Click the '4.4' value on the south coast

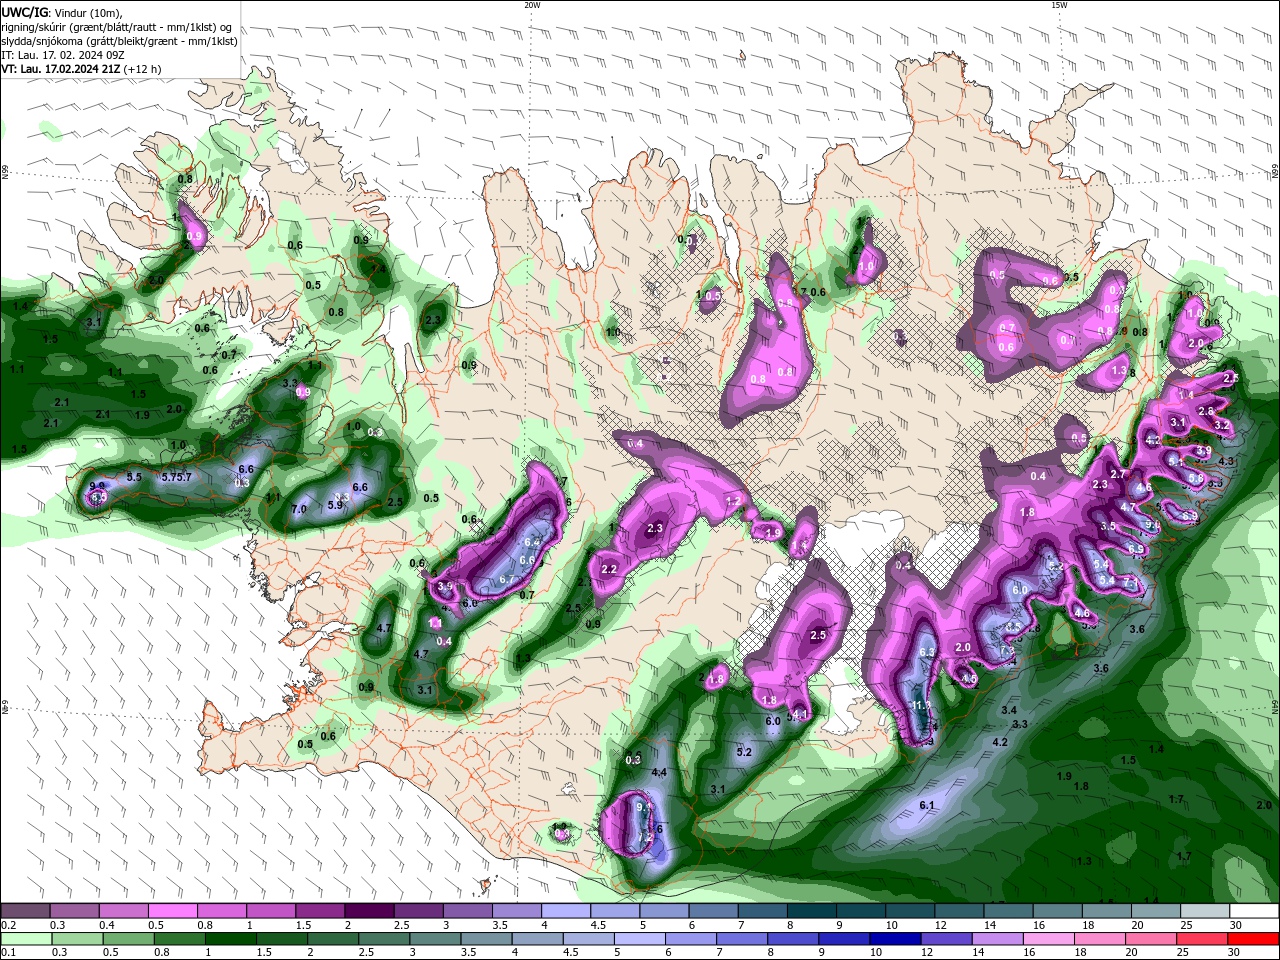[659, 772]
